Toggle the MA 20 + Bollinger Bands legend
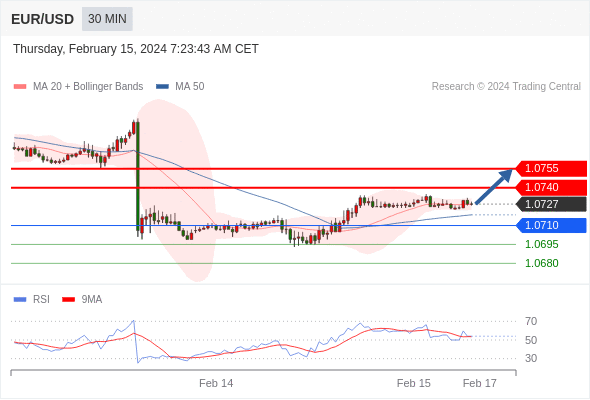This screenshot has width=590, height=400. [78, 87]
